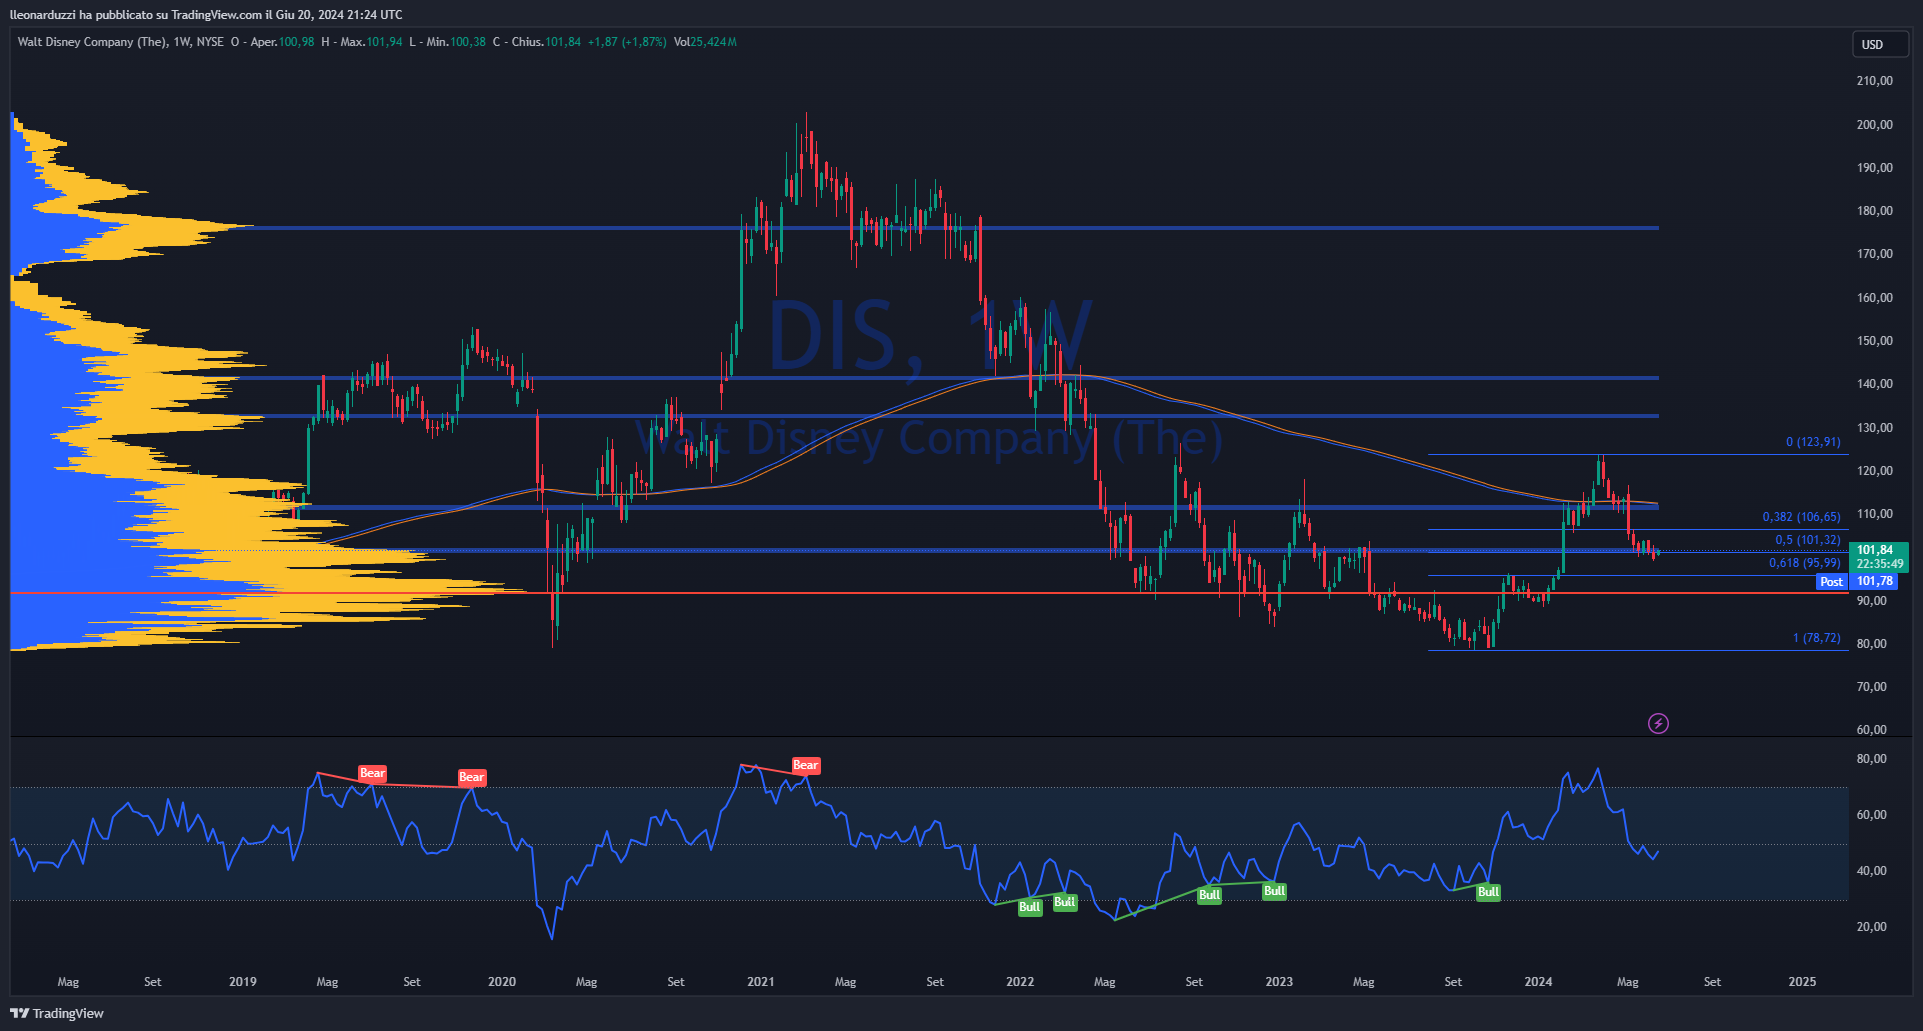Click the green 101,84 current price label
The image size is (1923, 1031).
1875,550
